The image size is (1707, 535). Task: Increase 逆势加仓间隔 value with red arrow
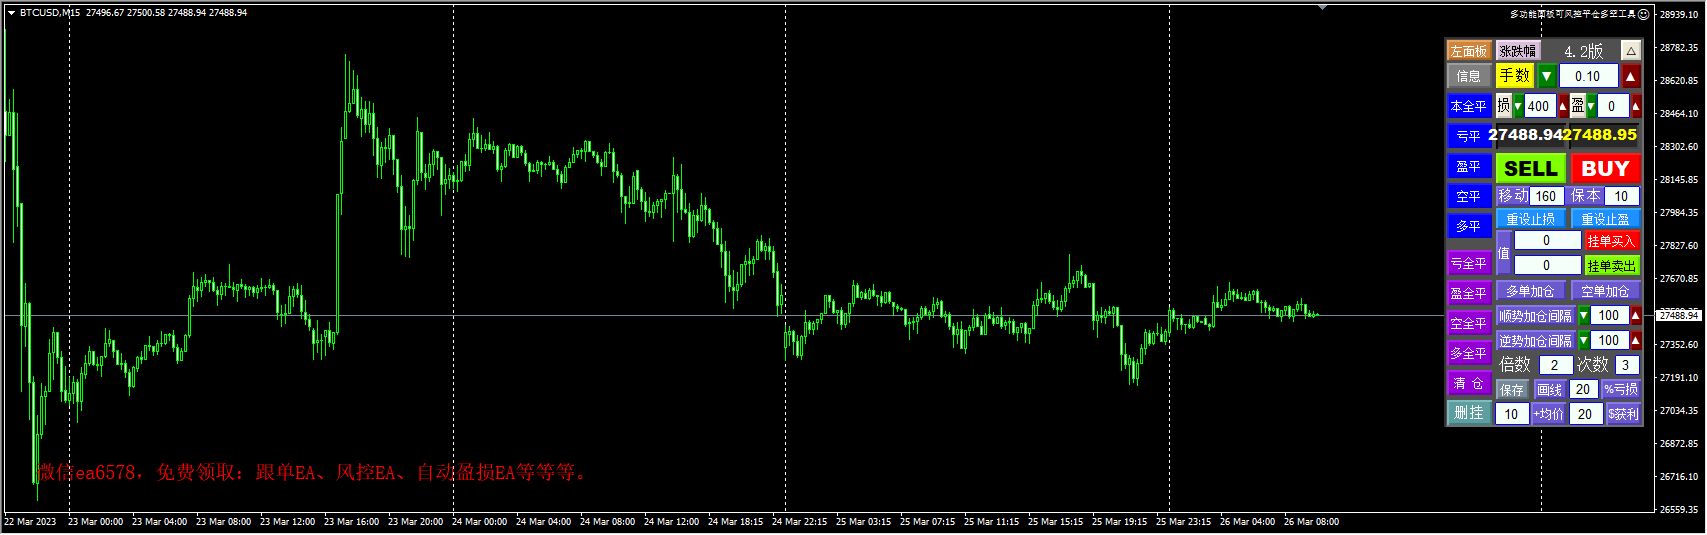1636,341
